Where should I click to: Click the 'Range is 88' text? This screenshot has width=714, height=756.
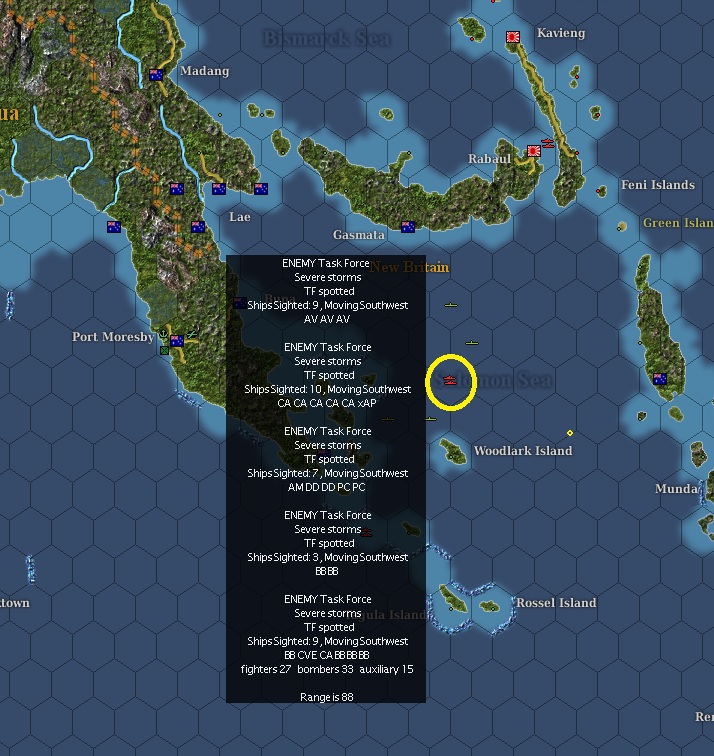tap(326, 697)
